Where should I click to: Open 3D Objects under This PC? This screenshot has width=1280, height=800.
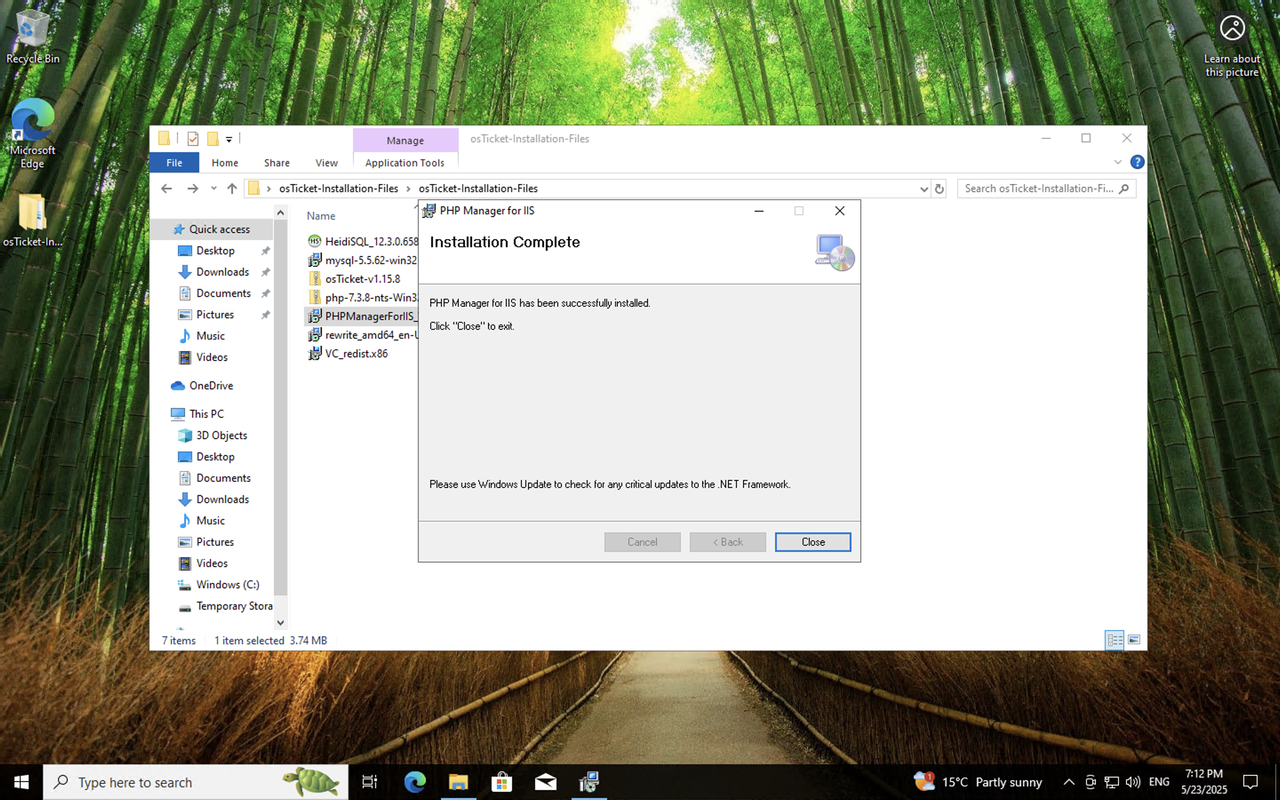coord(221,435)
